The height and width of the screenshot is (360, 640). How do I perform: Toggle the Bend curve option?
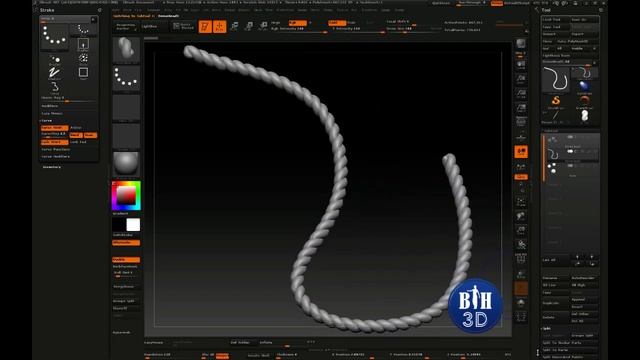pyautogui.click(x=76, y=135)
